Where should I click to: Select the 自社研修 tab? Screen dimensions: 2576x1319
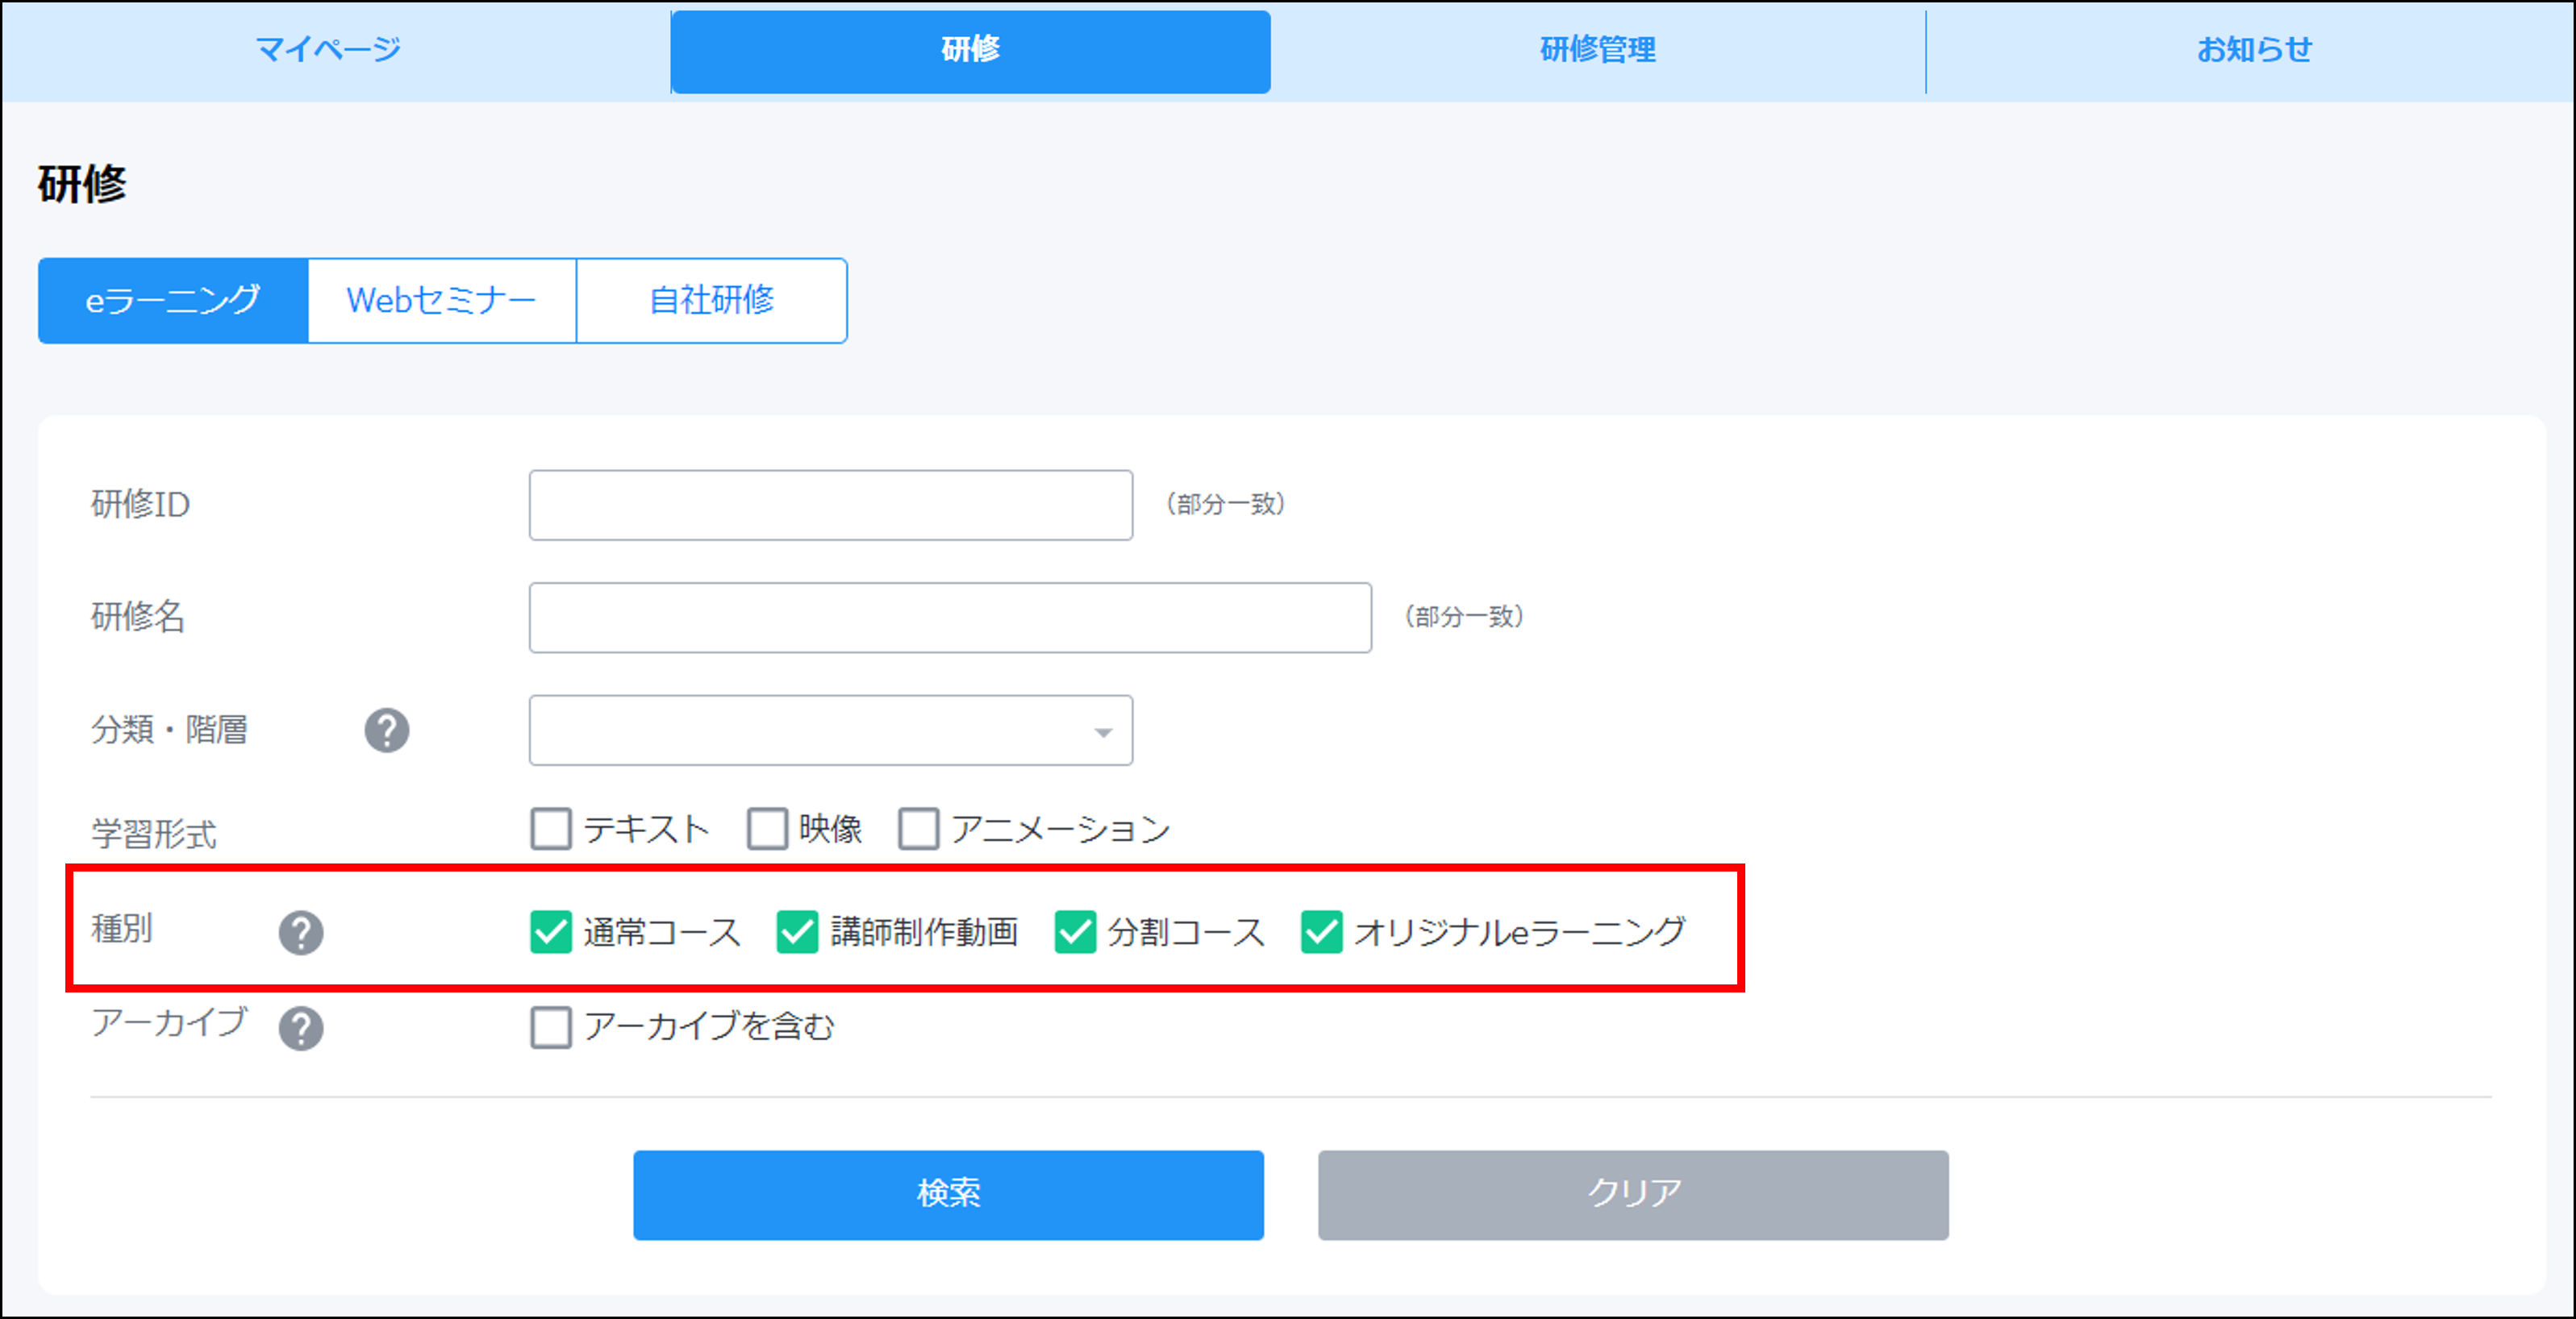711,301
